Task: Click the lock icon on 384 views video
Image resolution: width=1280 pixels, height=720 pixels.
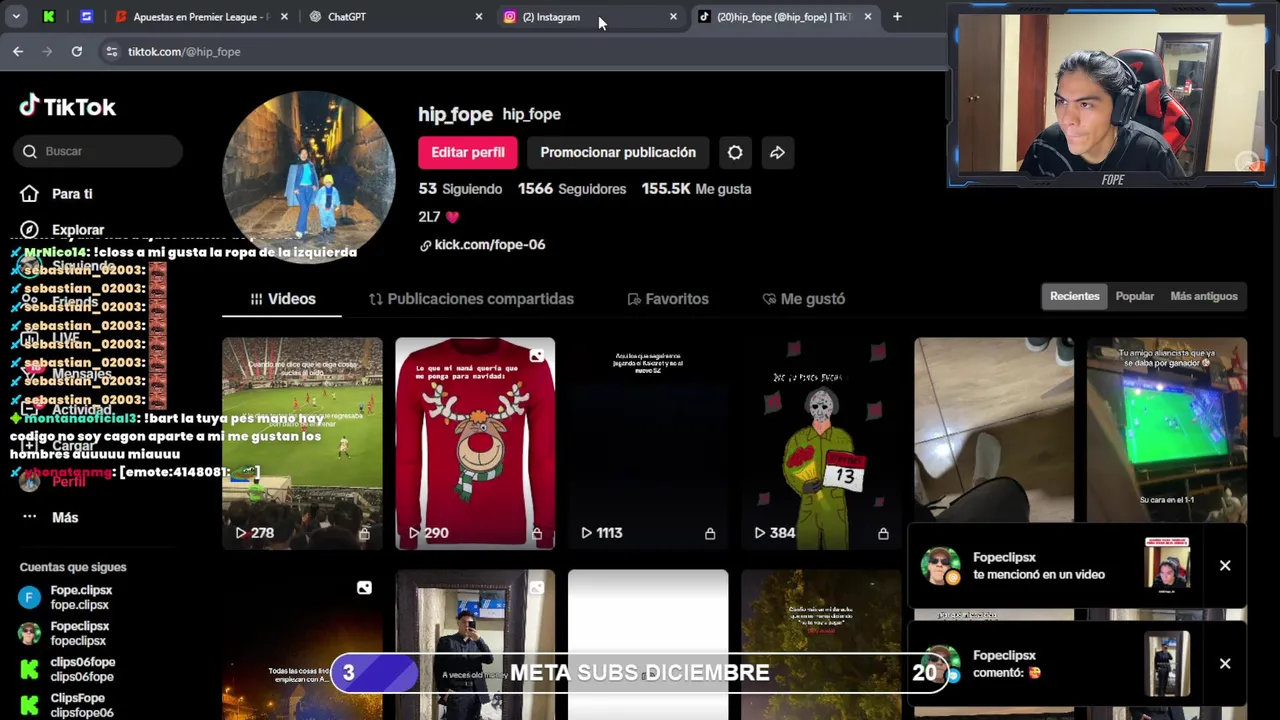Action: click(x=883, y=534)
